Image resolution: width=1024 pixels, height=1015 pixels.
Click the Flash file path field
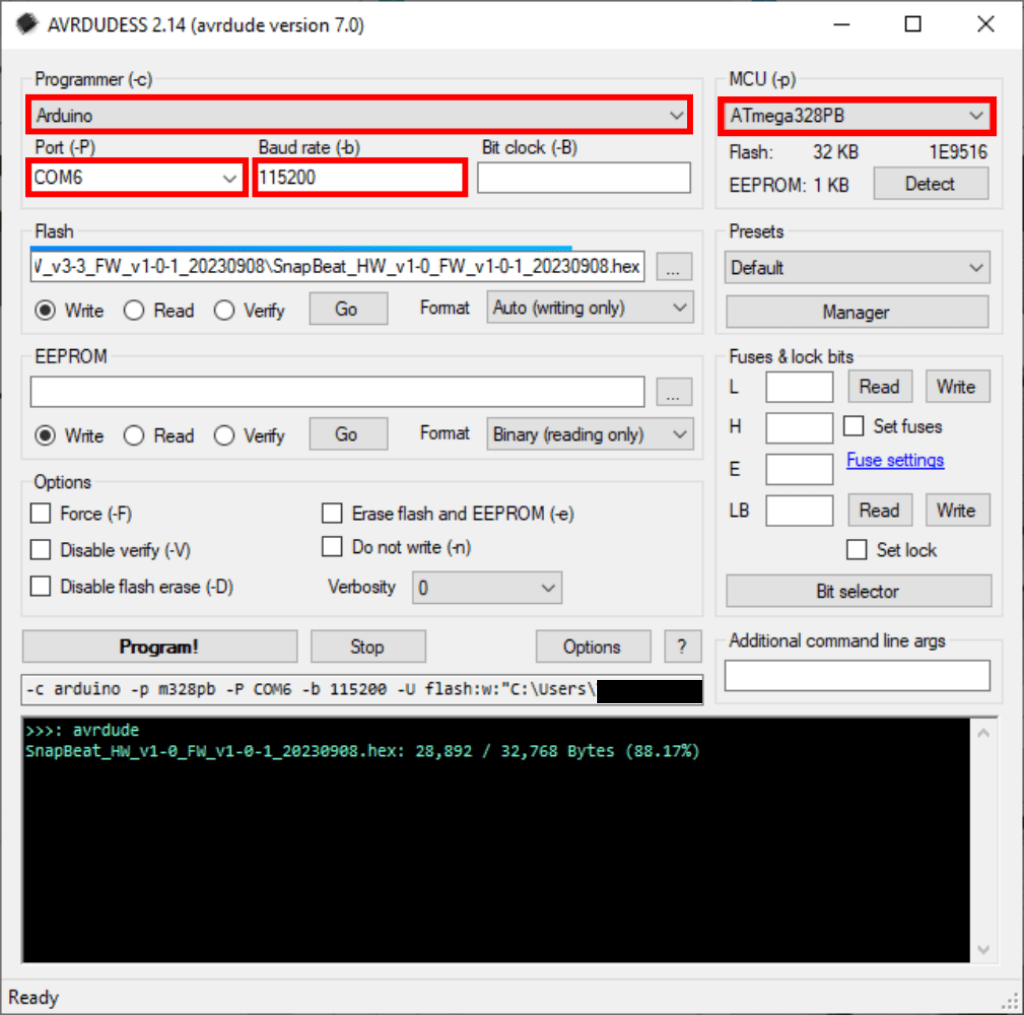pyautogui.click(x=338, y=267)
